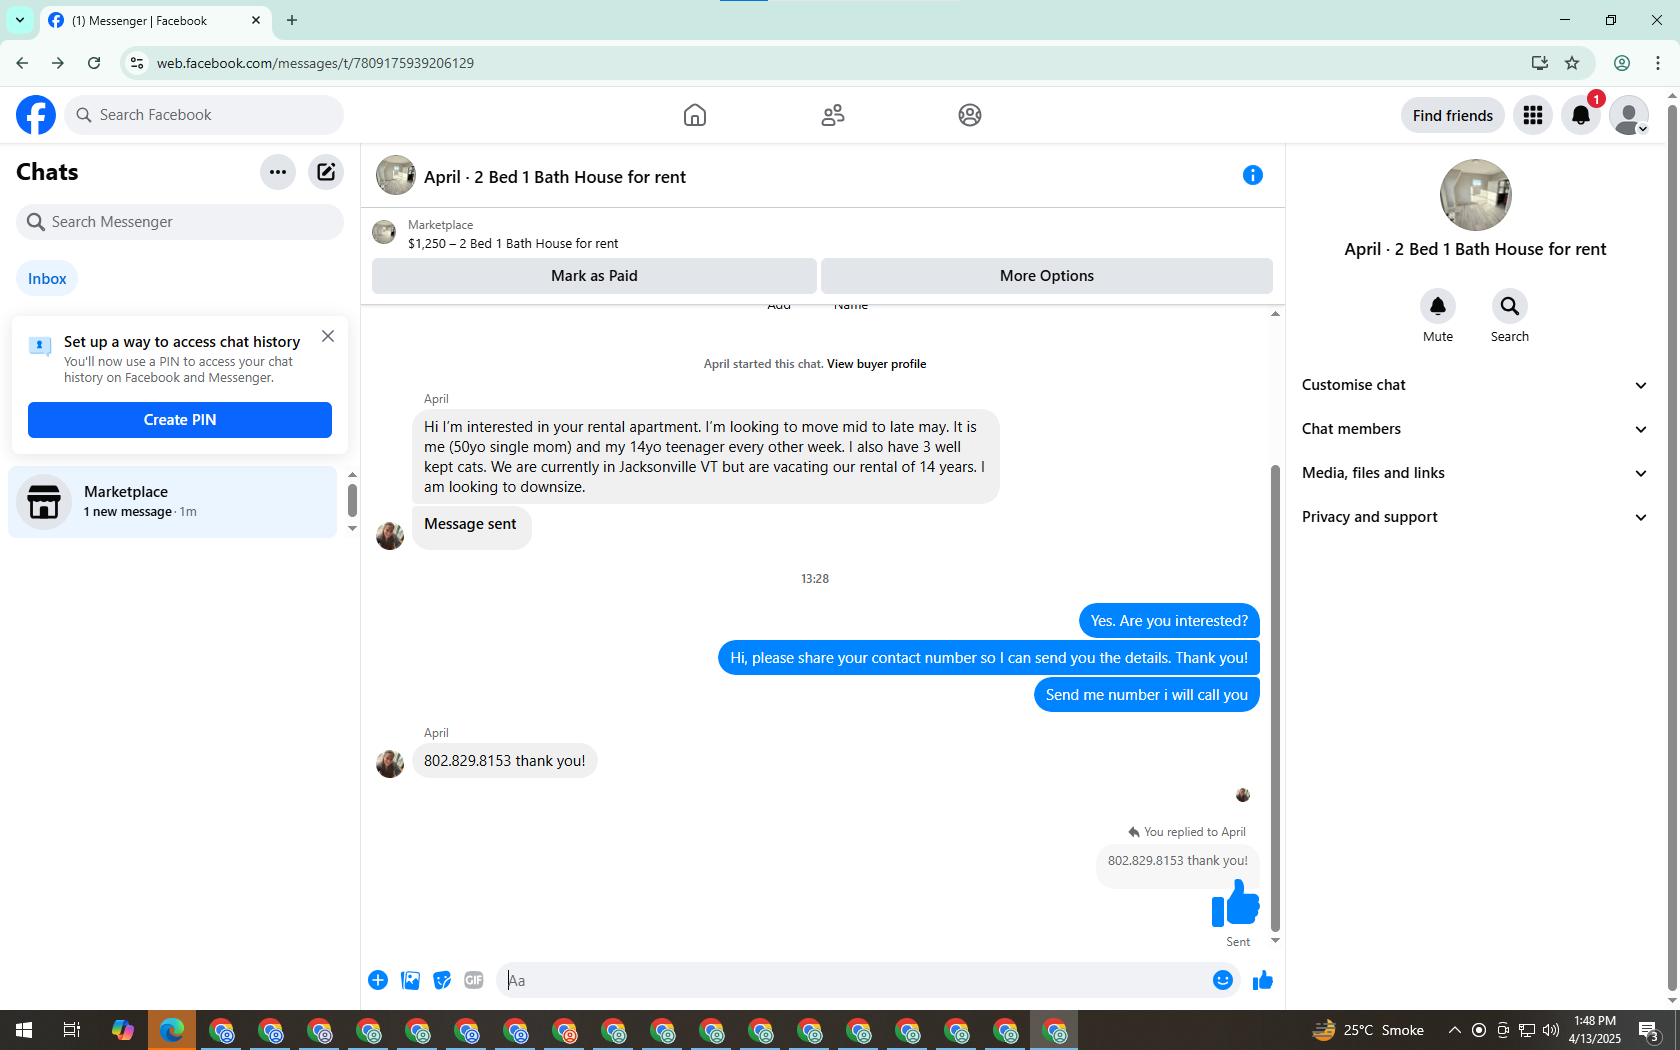Open conversation information icon

pyautogui.click(x=1253, y=175)
